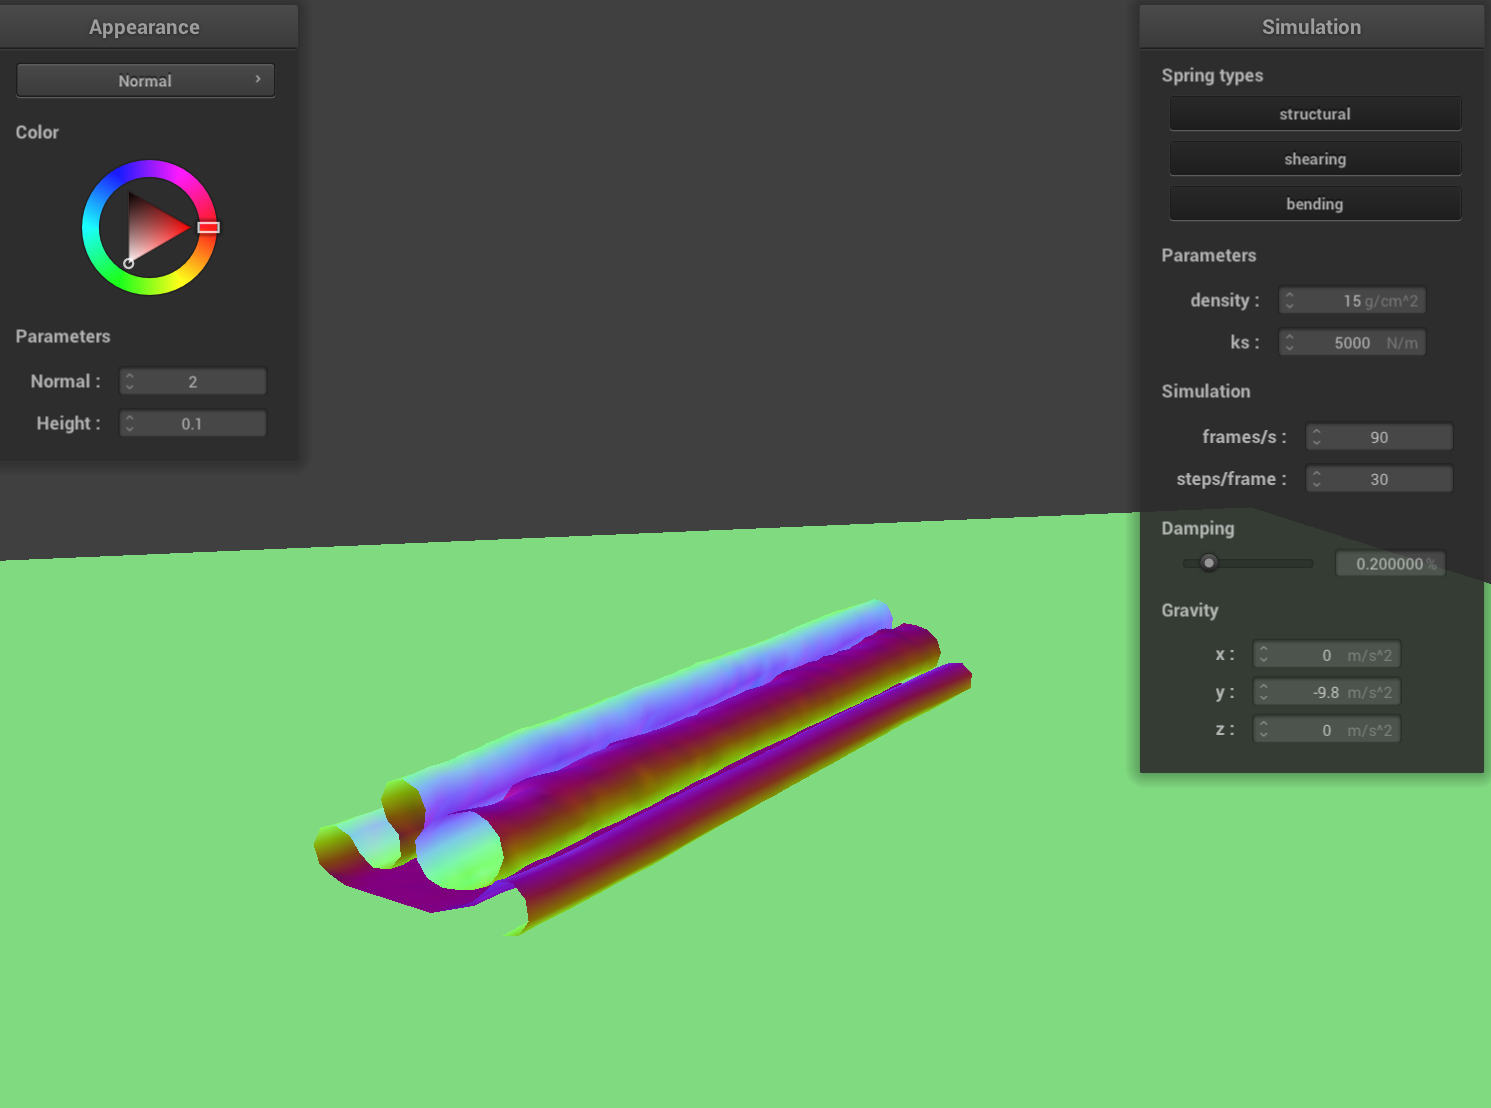Screen dimensions: 1491x1108
Task: Click the damping percentage value field
Action: pyautogui.click(x=1391, y=564)
